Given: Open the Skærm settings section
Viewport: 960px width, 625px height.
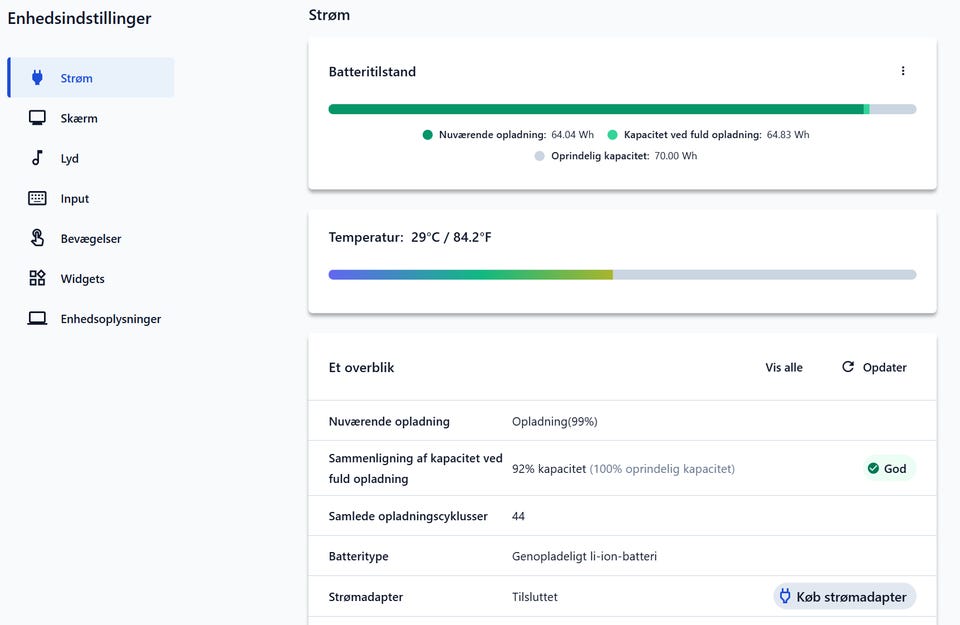Looking at the screenshot, I should click(79, 118).
